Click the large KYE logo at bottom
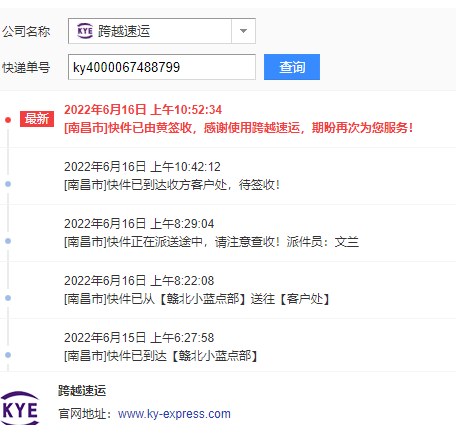This screenshot has width=456, height=425. [x=20, y=409]
